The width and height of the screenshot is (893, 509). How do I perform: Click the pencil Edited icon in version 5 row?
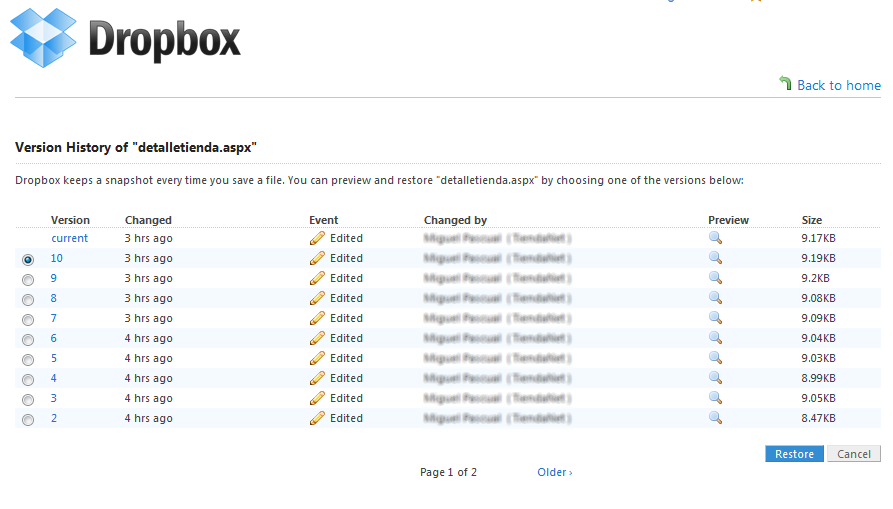pos(317,358)
